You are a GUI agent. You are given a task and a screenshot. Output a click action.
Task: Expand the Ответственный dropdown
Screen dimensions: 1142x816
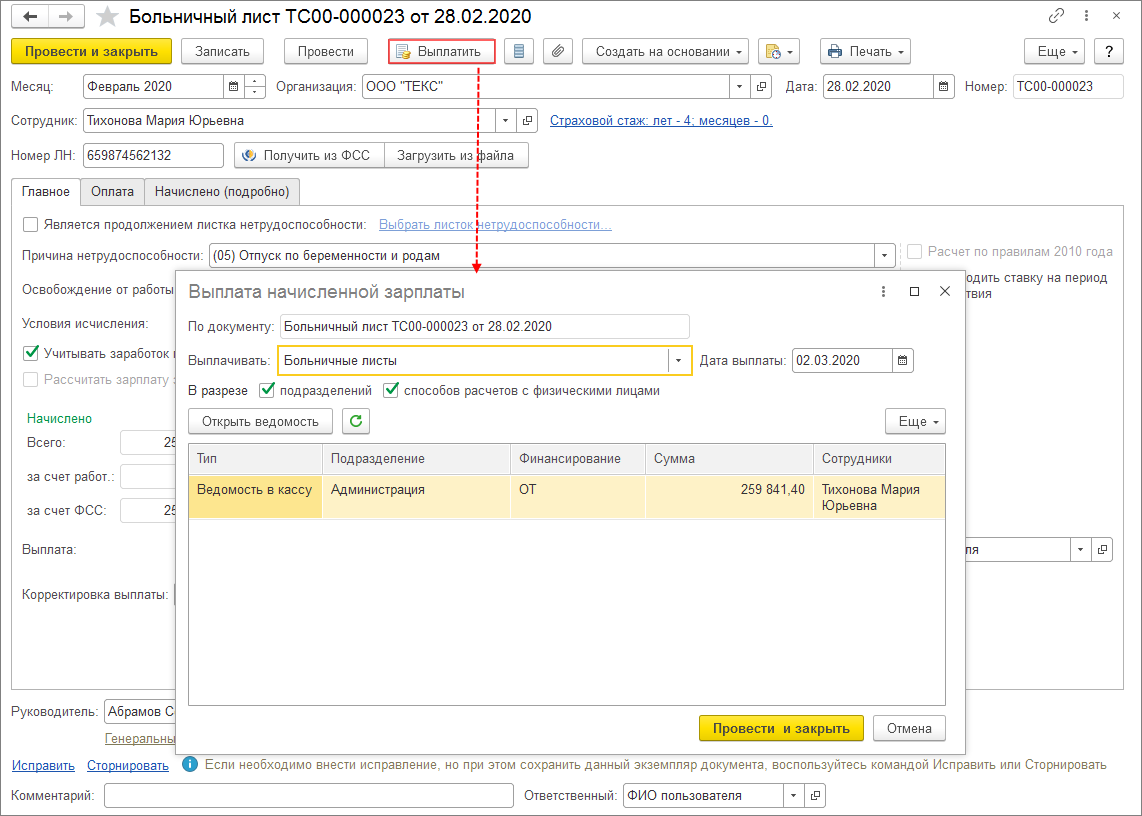[794, 796]
